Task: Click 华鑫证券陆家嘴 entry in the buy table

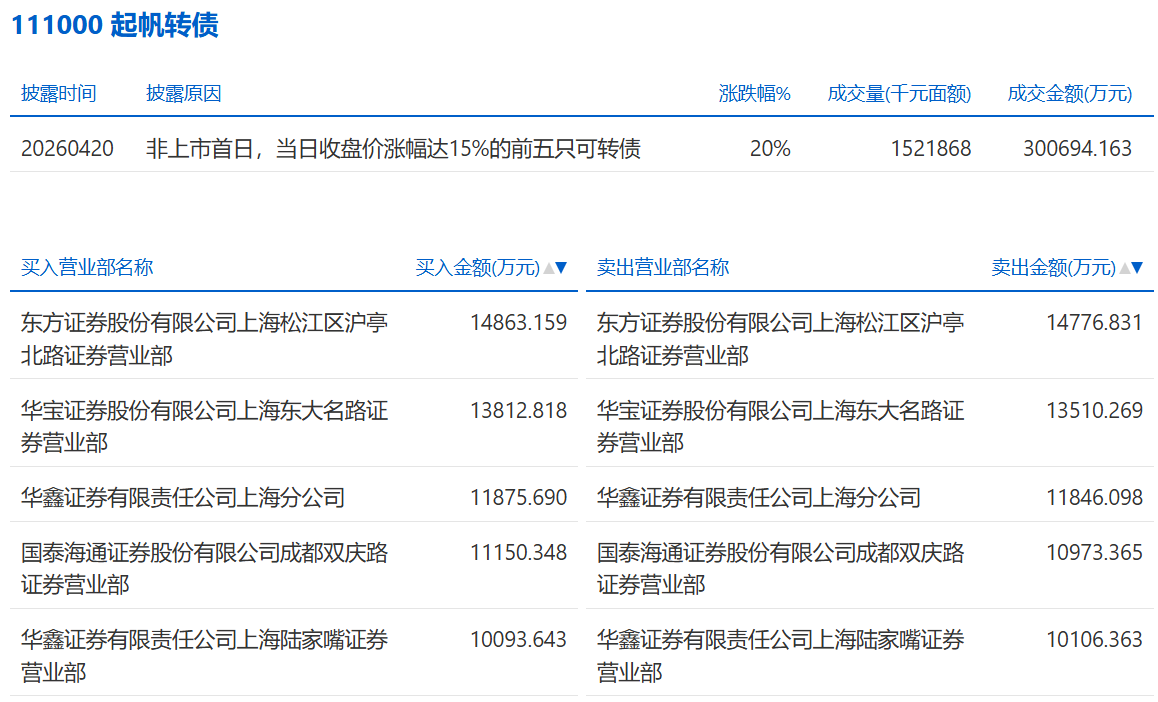Action: coord(204,654)
